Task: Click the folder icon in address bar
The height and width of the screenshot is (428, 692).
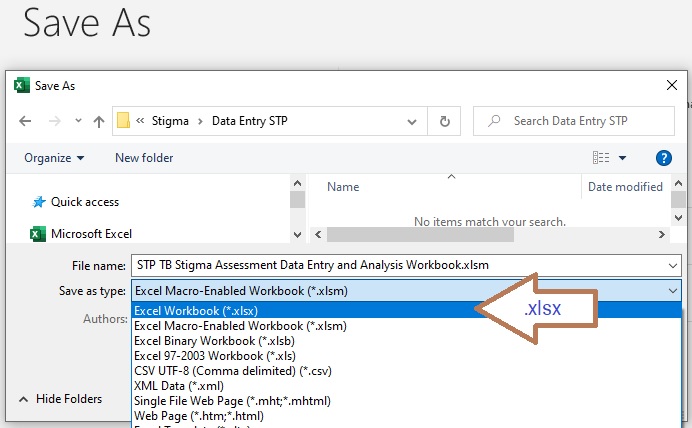Action: click(124, 120)
